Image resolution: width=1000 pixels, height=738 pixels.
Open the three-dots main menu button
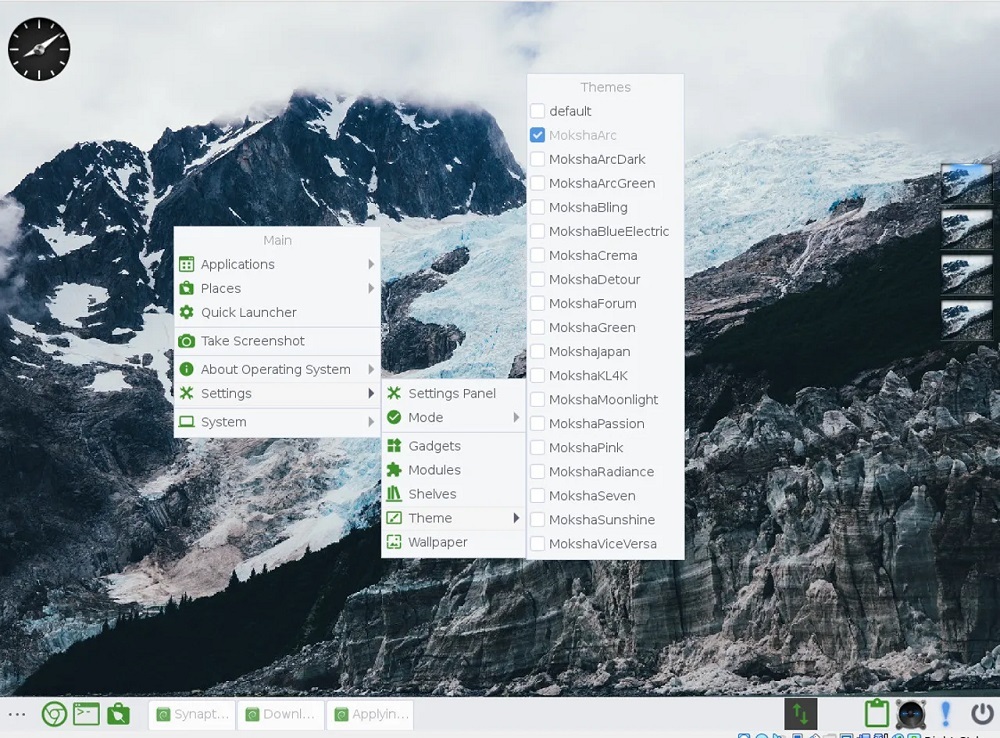(x=17, y=714)
